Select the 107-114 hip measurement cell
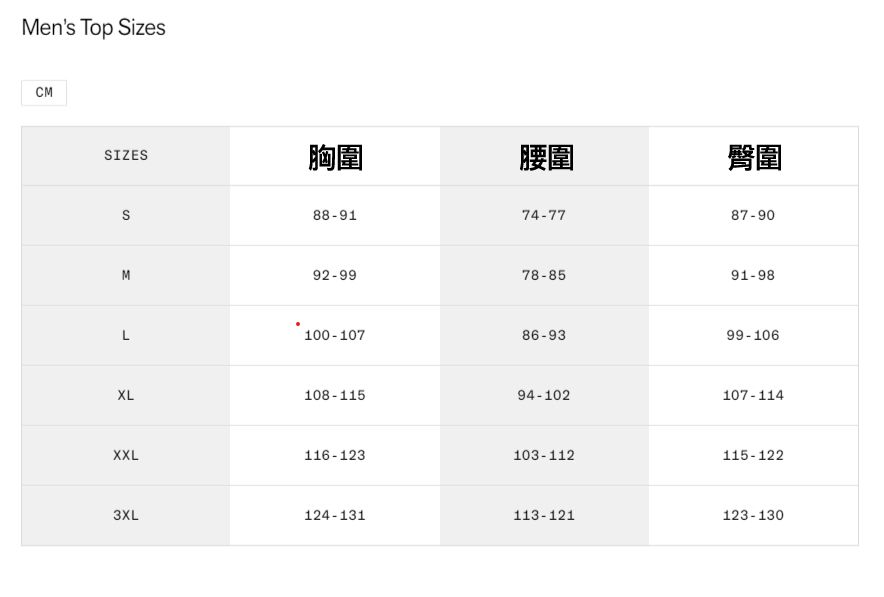Screen dimensions: 884x597 (753, 396)
